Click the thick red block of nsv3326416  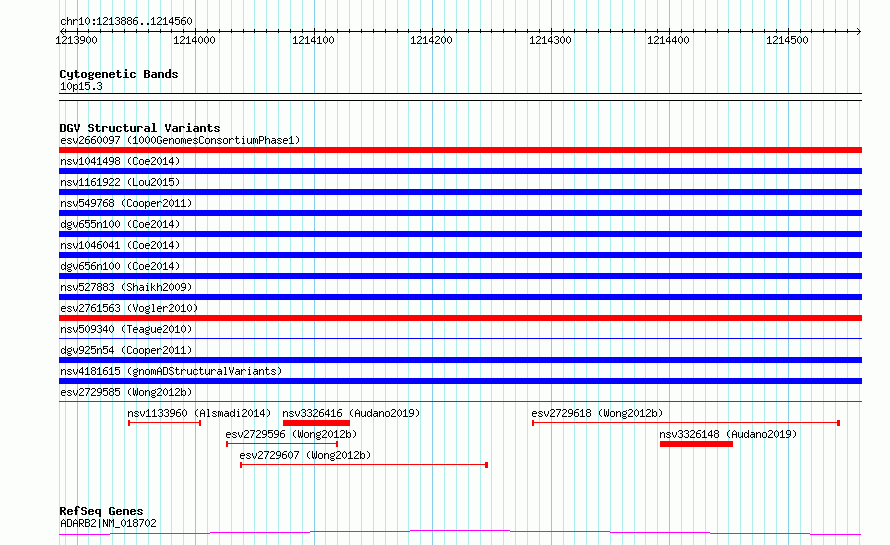click(x=316, y=423)
